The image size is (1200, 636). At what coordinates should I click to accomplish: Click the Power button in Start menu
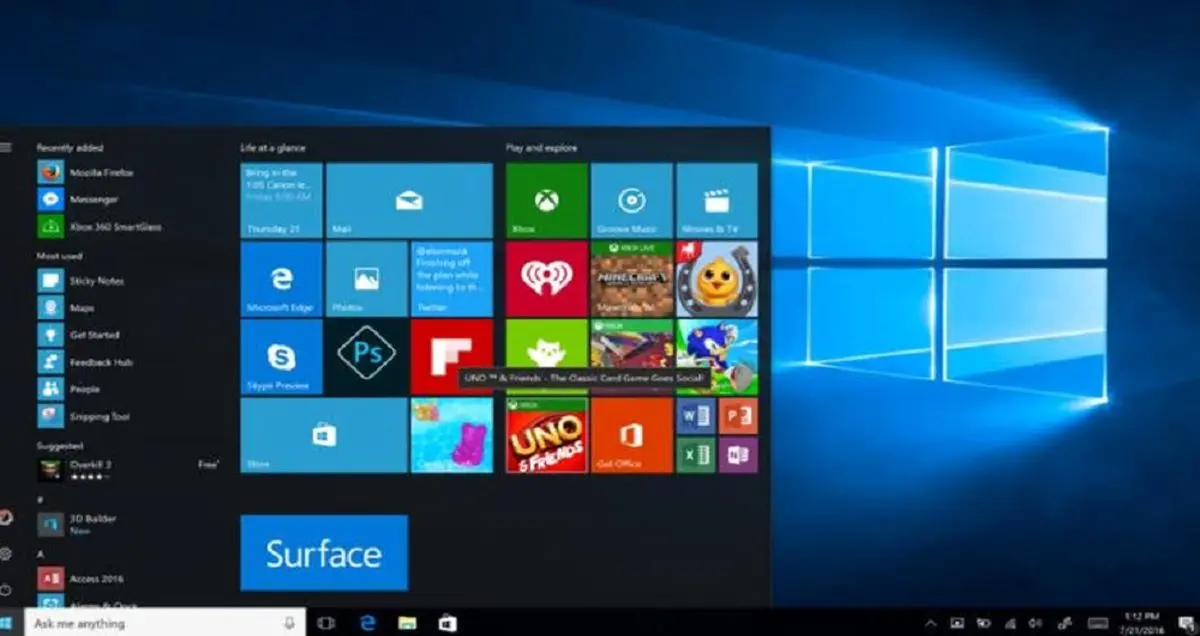pyautogui.click(x=7, y=590)
